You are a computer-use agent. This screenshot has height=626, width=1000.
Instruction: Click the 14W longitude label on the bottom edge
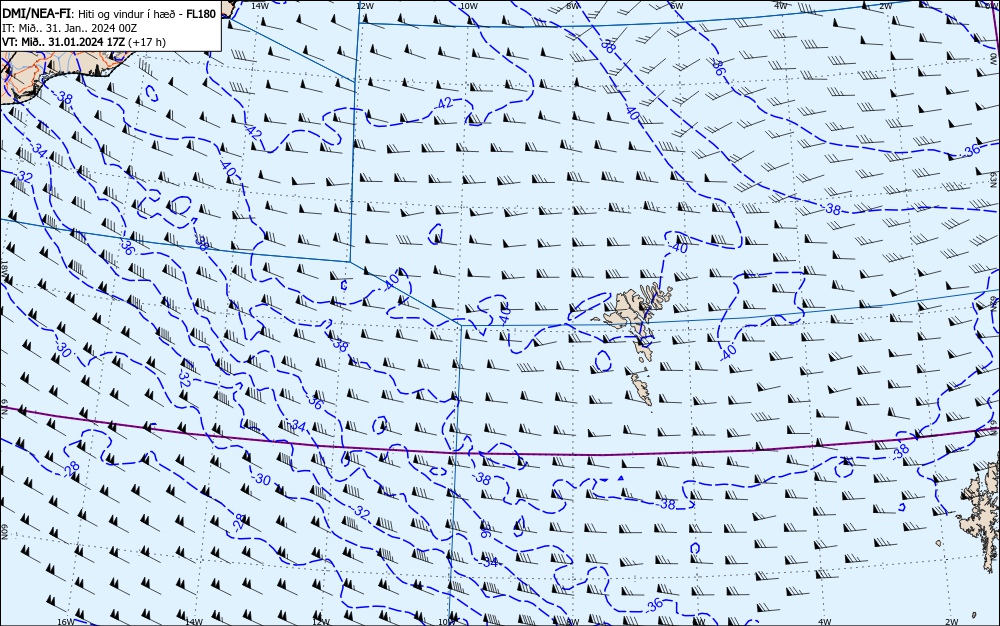click(193, 622)
